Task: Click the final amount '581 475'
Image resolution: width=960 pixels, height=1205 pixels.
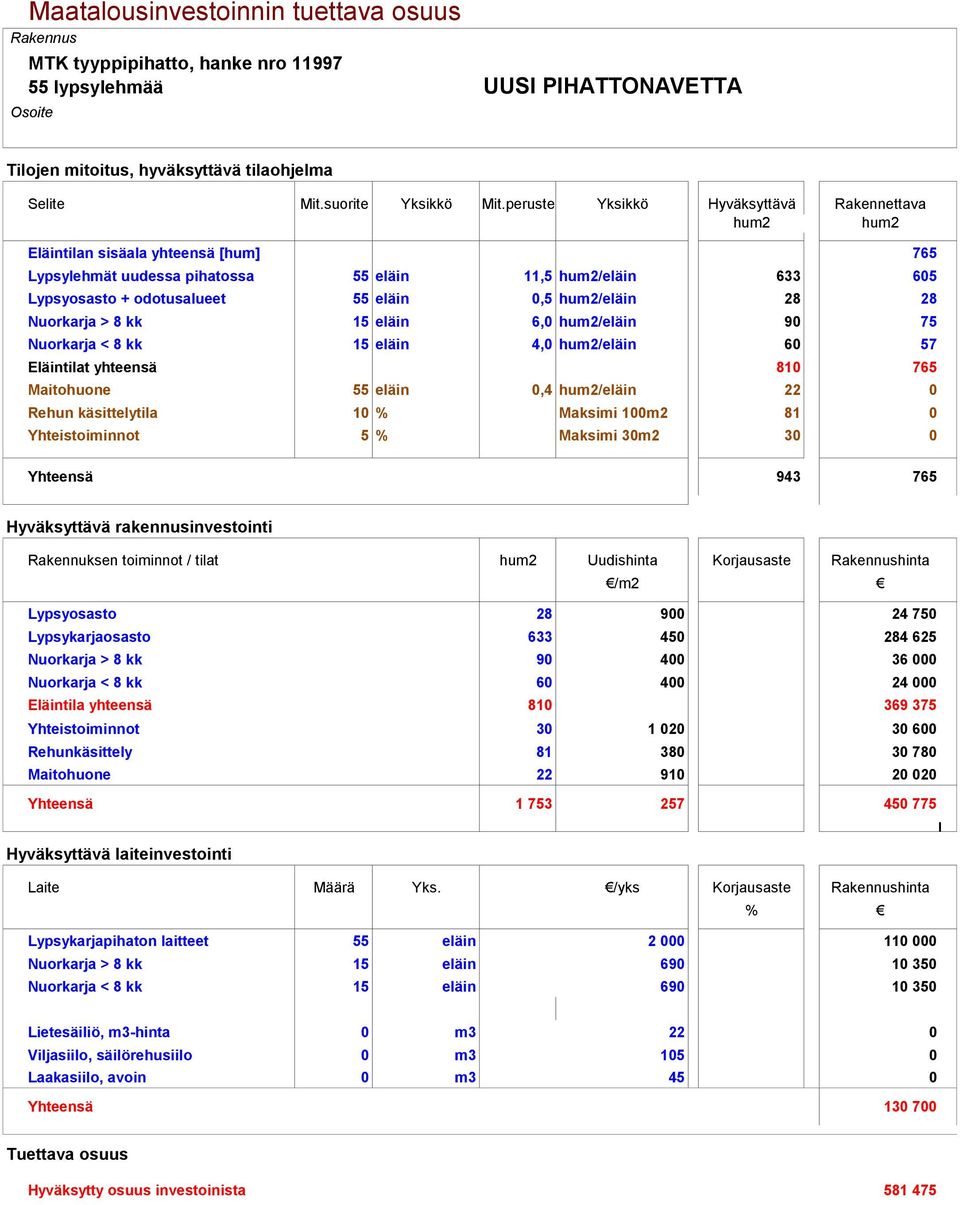Action: (910, 1191)
